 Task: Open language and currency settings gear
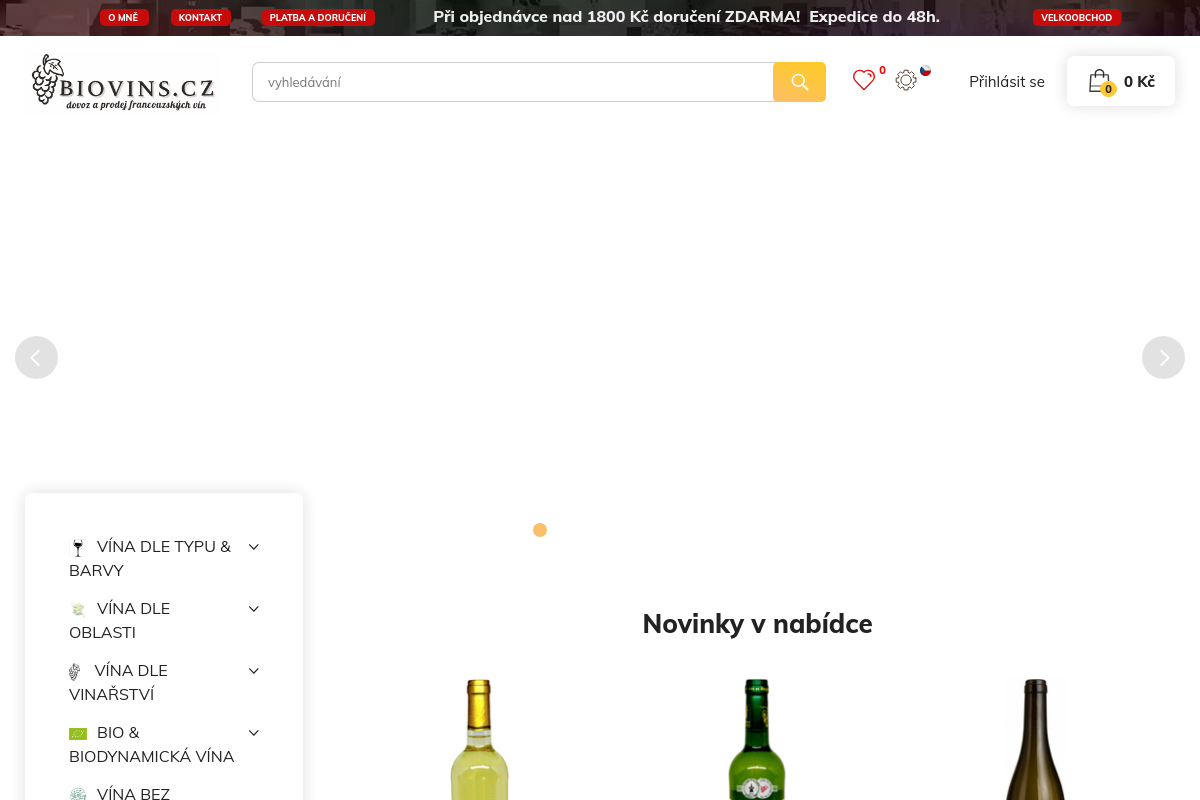tap(906, 80)
